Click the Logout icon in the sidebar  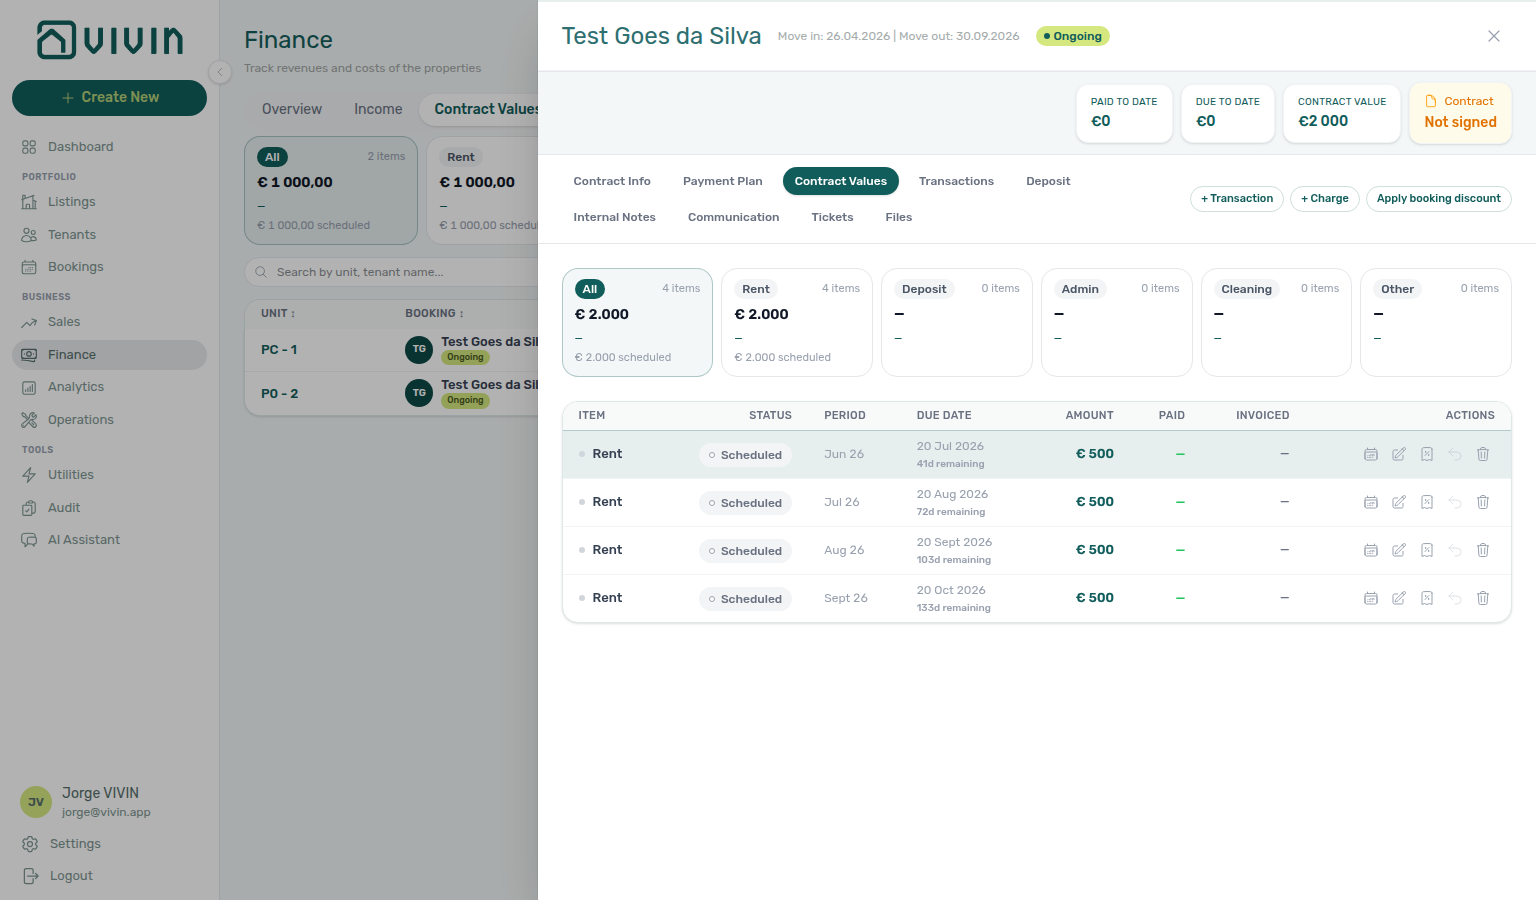coord(30,876)
